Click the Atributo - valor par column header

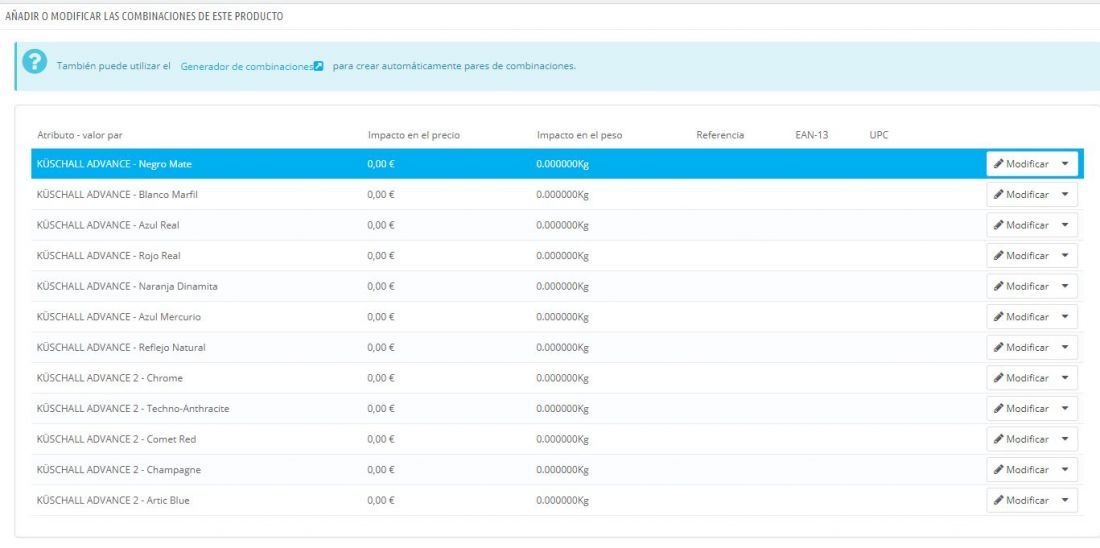point(80,135)
